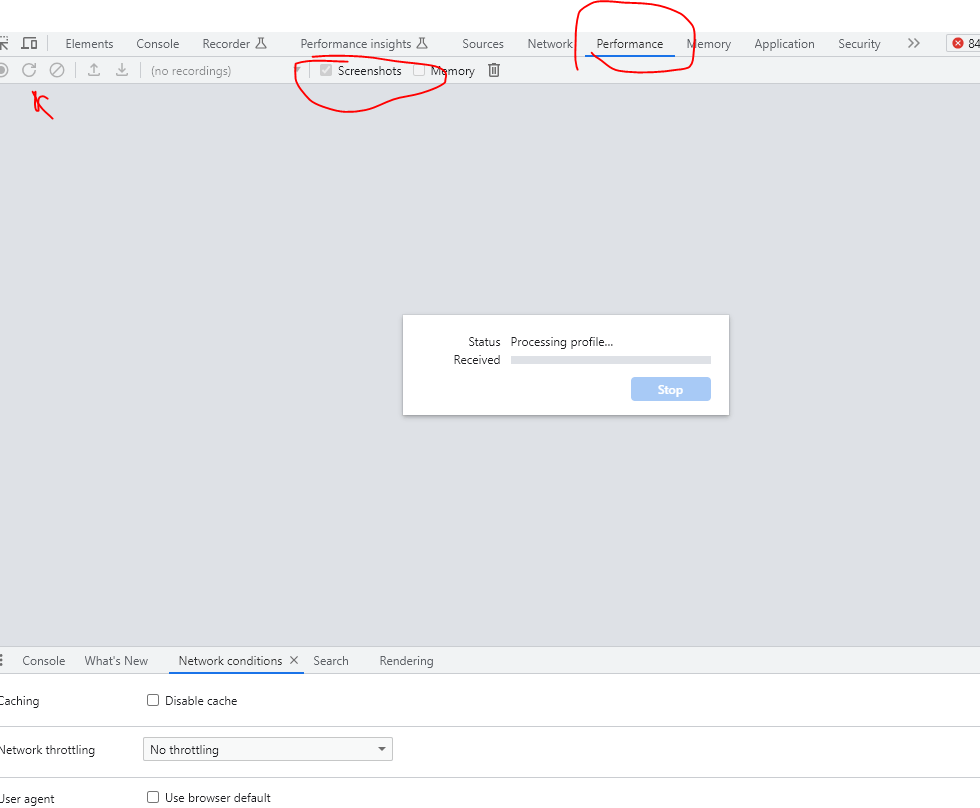Expand the more tabs chevron menu

pos(913,43)
